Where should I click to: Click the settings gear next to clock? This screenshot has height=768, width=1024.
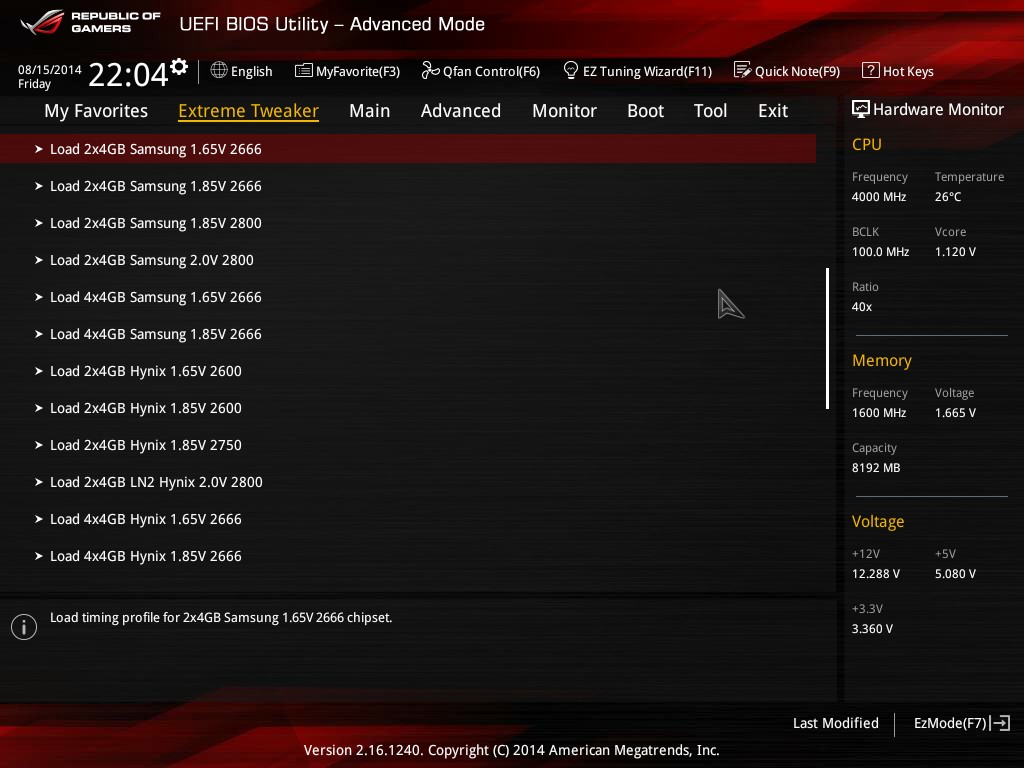(x=179, y=66)
